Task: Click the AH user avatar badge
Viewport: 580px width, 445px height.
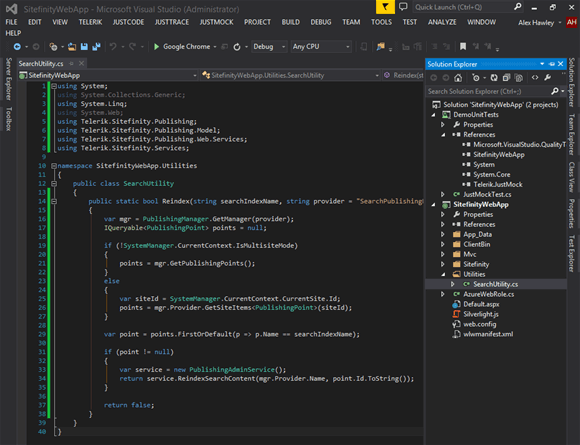Action: (x=571, y=22)
